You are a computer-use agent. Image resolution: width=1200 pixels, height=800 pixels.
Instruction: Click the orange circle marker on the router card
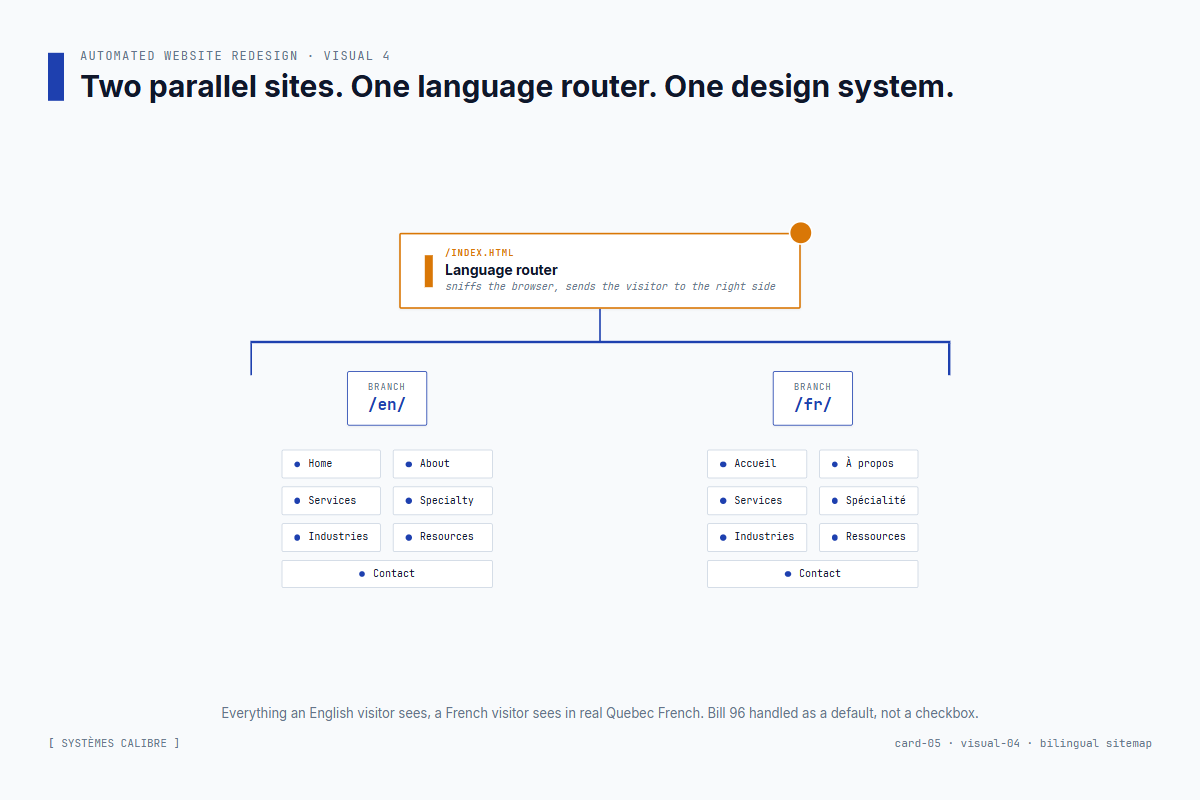(x=800, y=231)
